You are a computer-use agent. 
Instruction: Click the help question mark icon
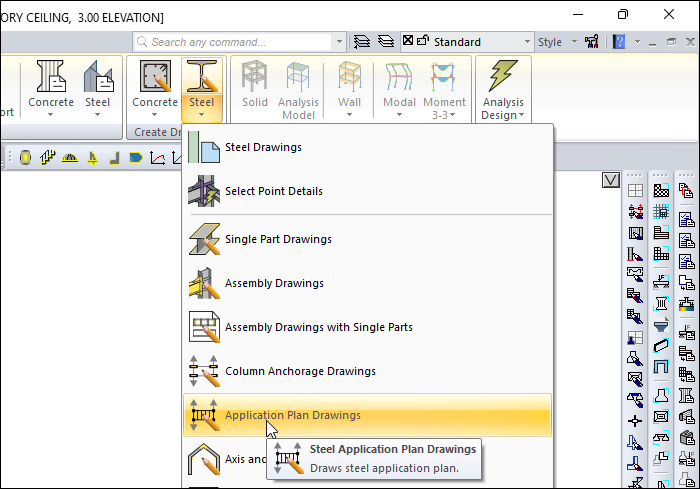(x=619, y=42)
